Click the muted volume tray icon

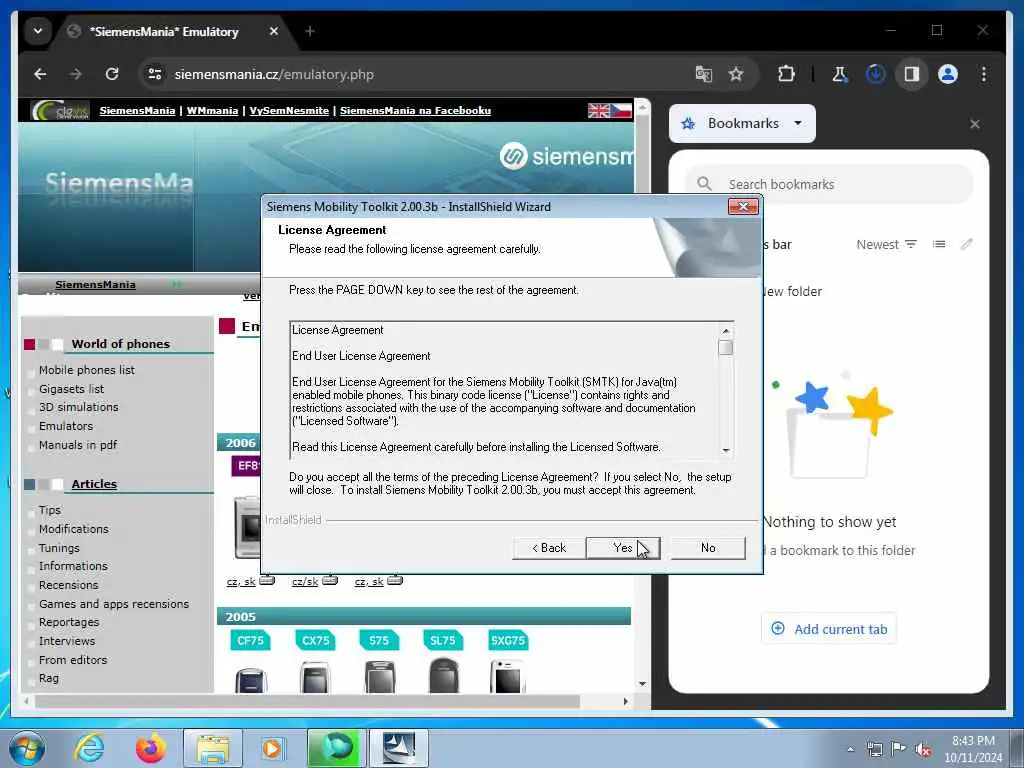[923, 750]
